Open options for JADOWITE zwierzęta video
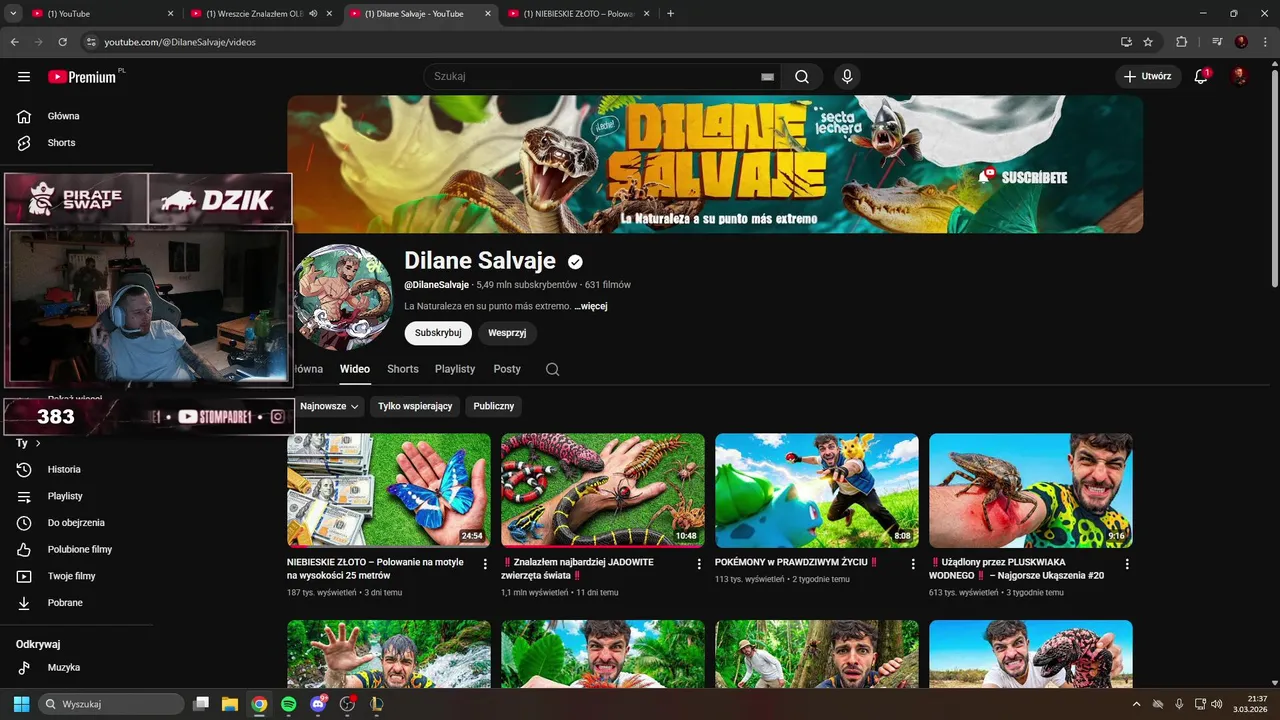The height and width of the screenshot is (720, 1280). click(699, 564)
